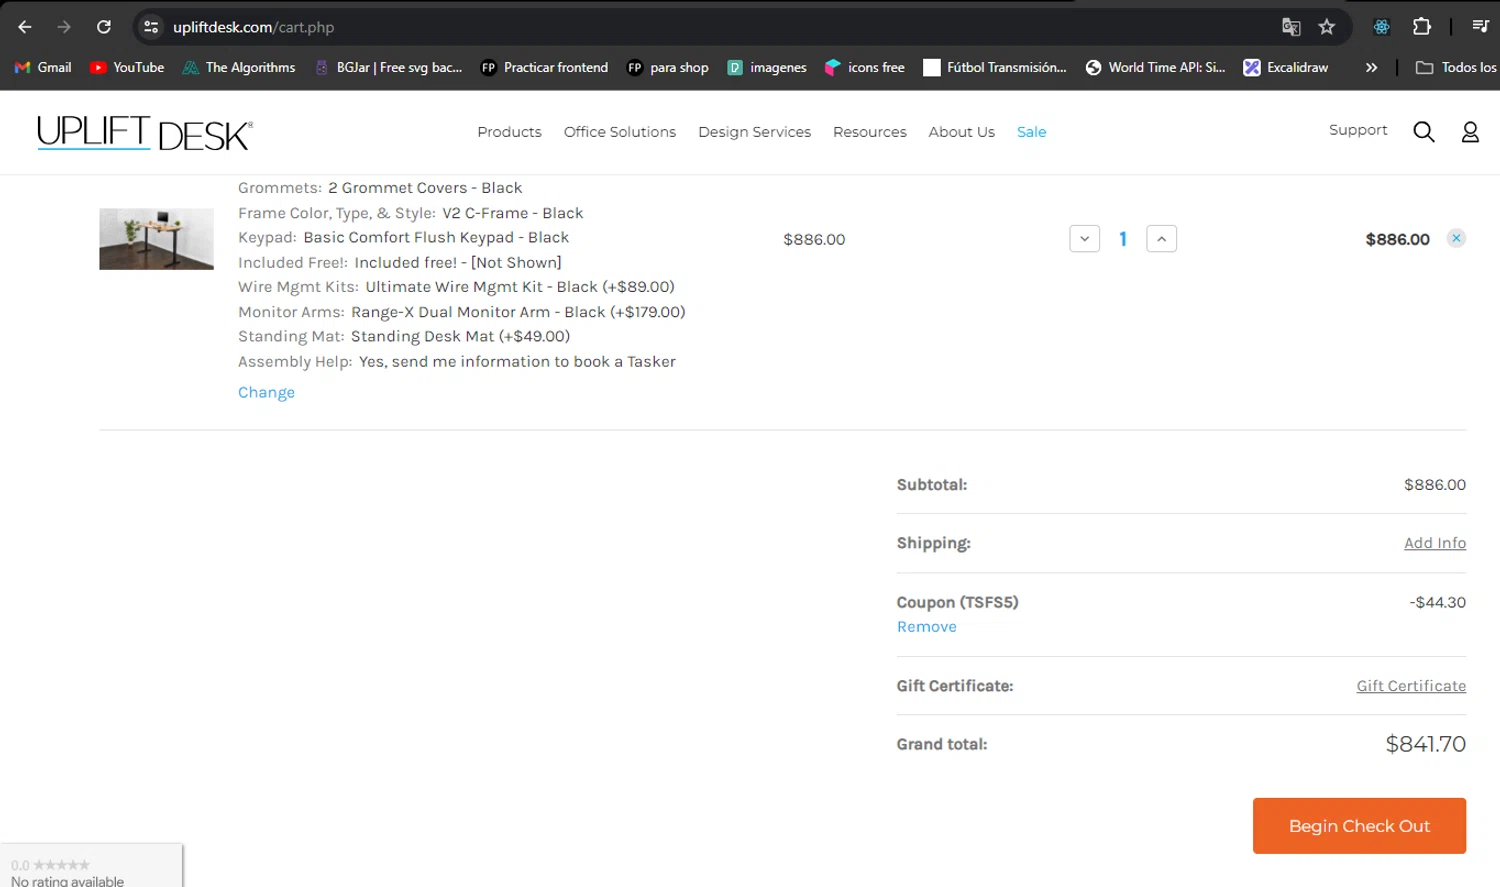Increase desk quantity with up arrow
Image resolution: width=1500 pixels, height=887 pixels.
tap(1161, 239)
